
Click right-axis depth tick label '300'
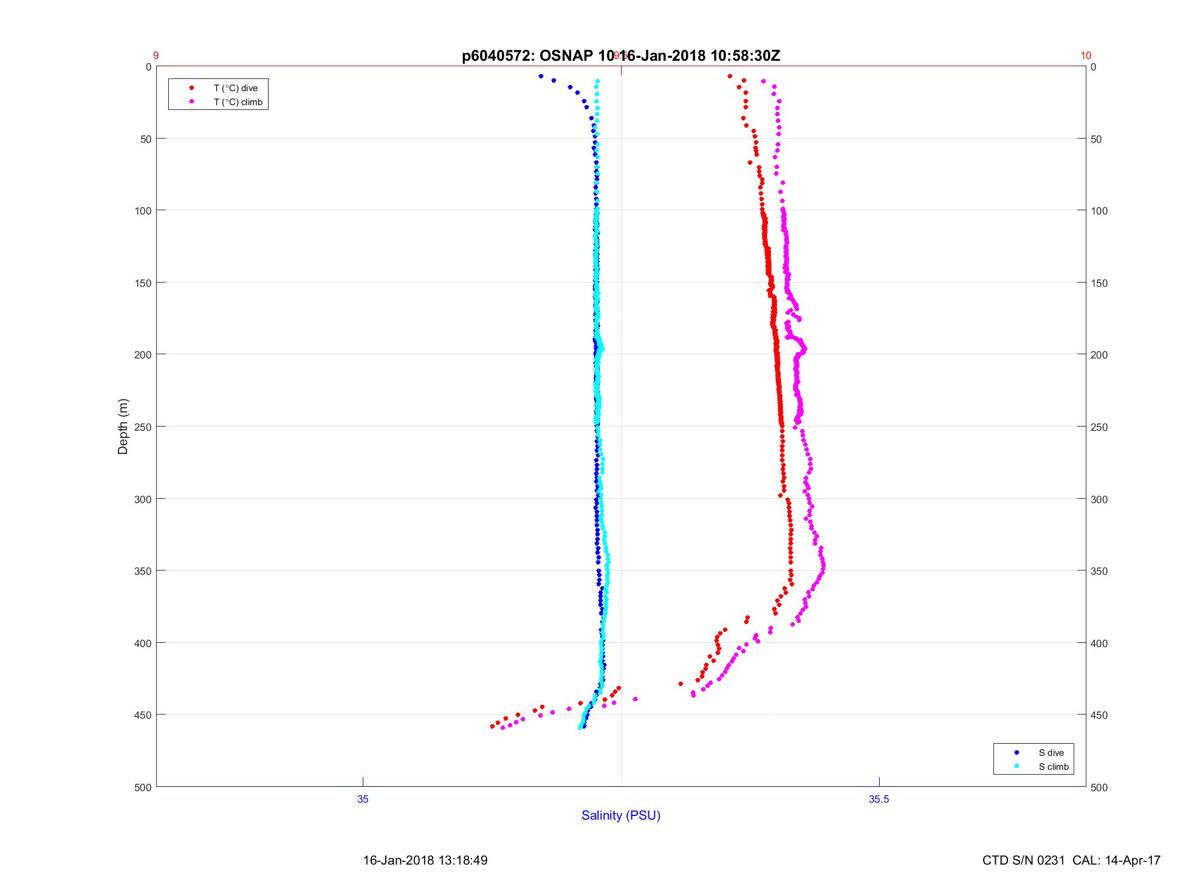point(1100,499)
